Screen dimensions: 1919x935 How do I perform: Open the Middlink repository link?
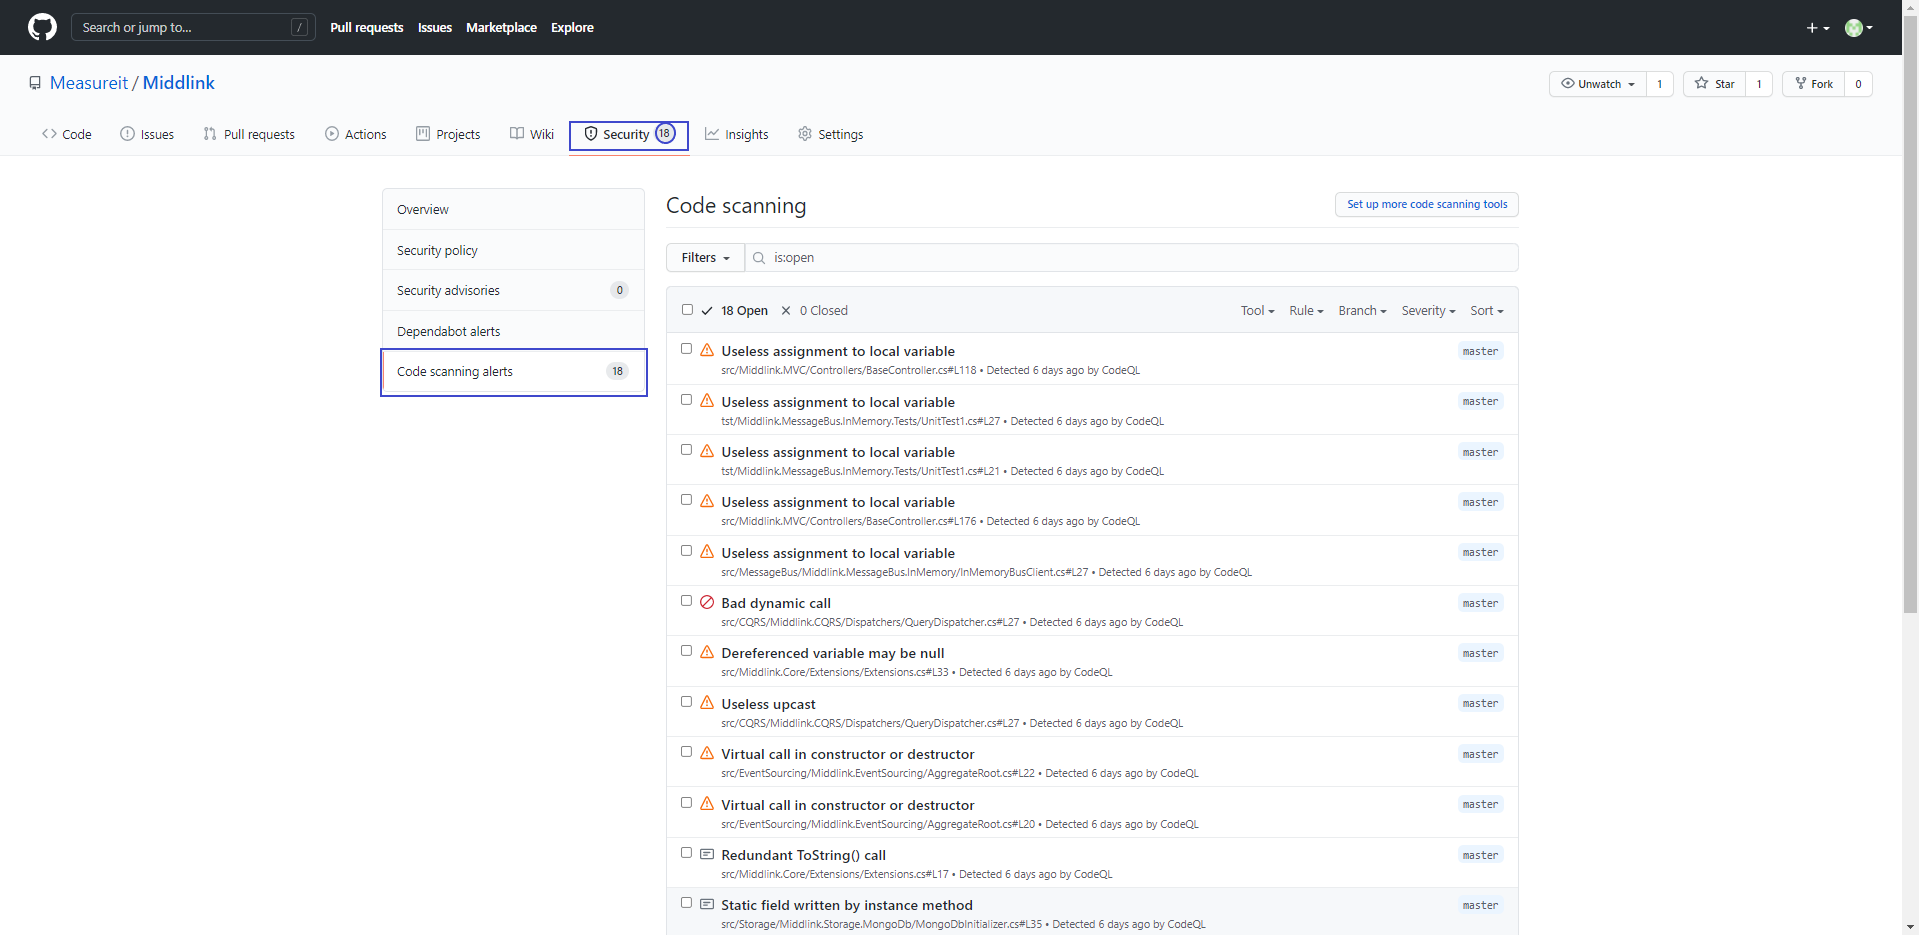pyautogui.click(x=179, y=83)
